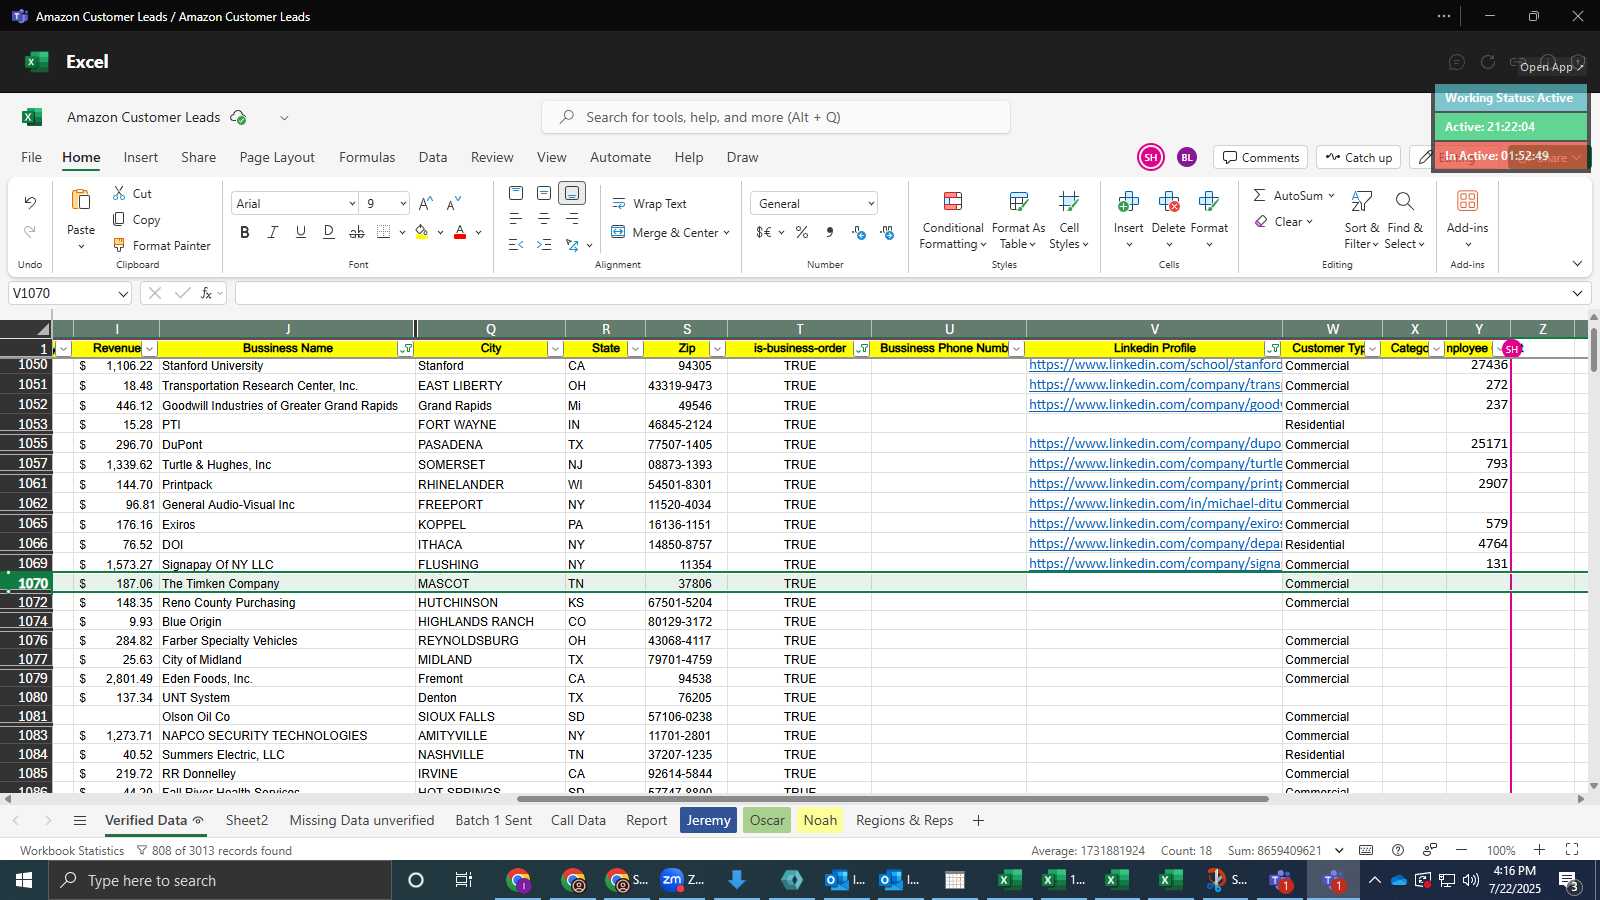Open Format As Table
This screenshot has height=900, width=1600.
pos(1018,220)
